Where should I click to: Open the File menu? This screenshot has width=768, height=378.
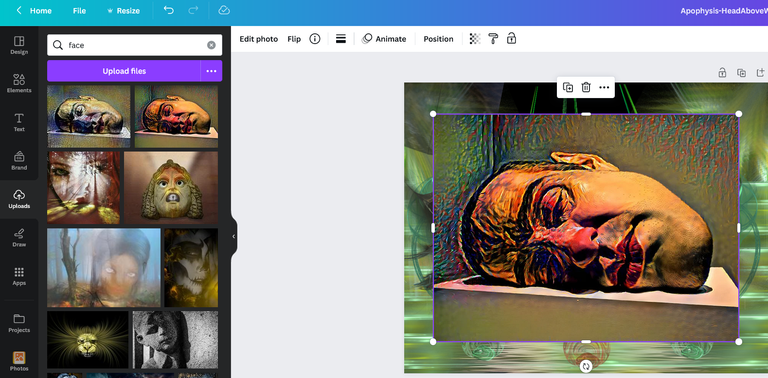pos(79,10)
